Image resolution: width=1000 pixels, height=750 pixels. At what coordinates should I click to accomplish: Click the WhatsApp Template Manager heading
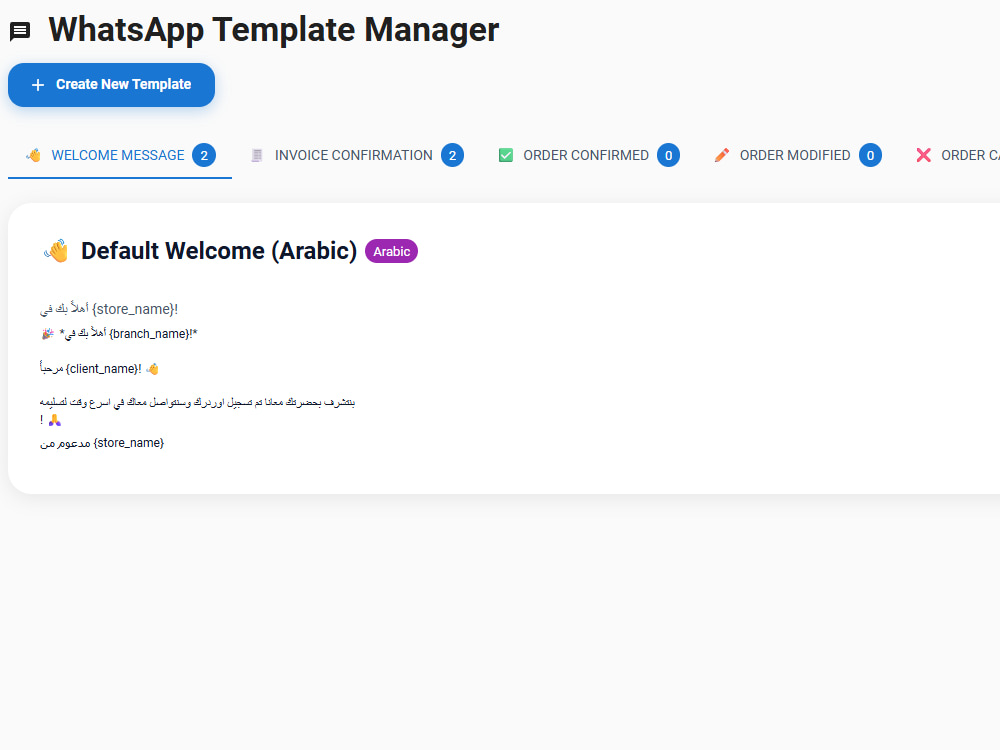coord(274,30)
